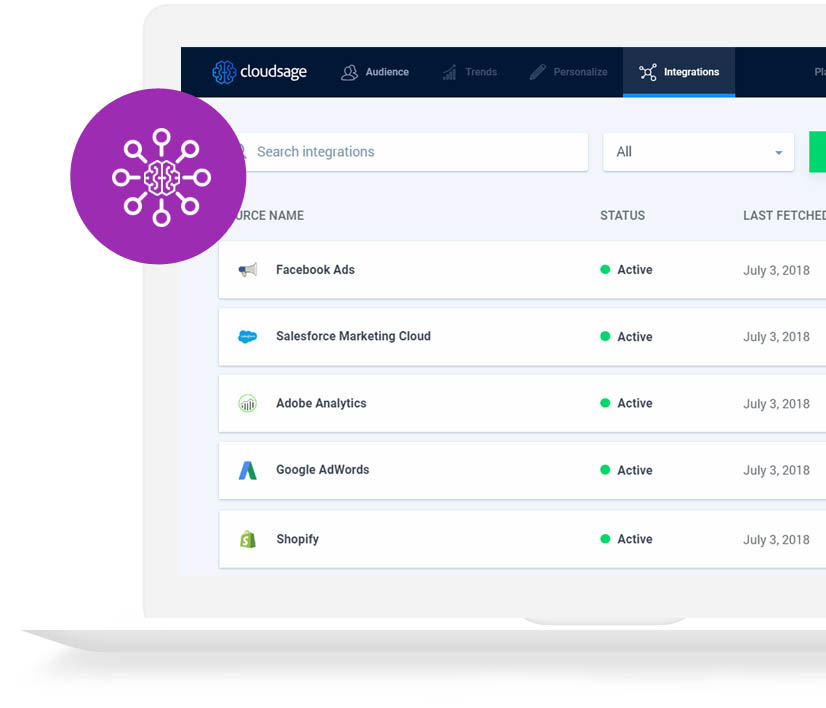Click the Google AdWords logo icon
Image resolution: width=826 pixels, height=708 pixels.
coord(247,470)
